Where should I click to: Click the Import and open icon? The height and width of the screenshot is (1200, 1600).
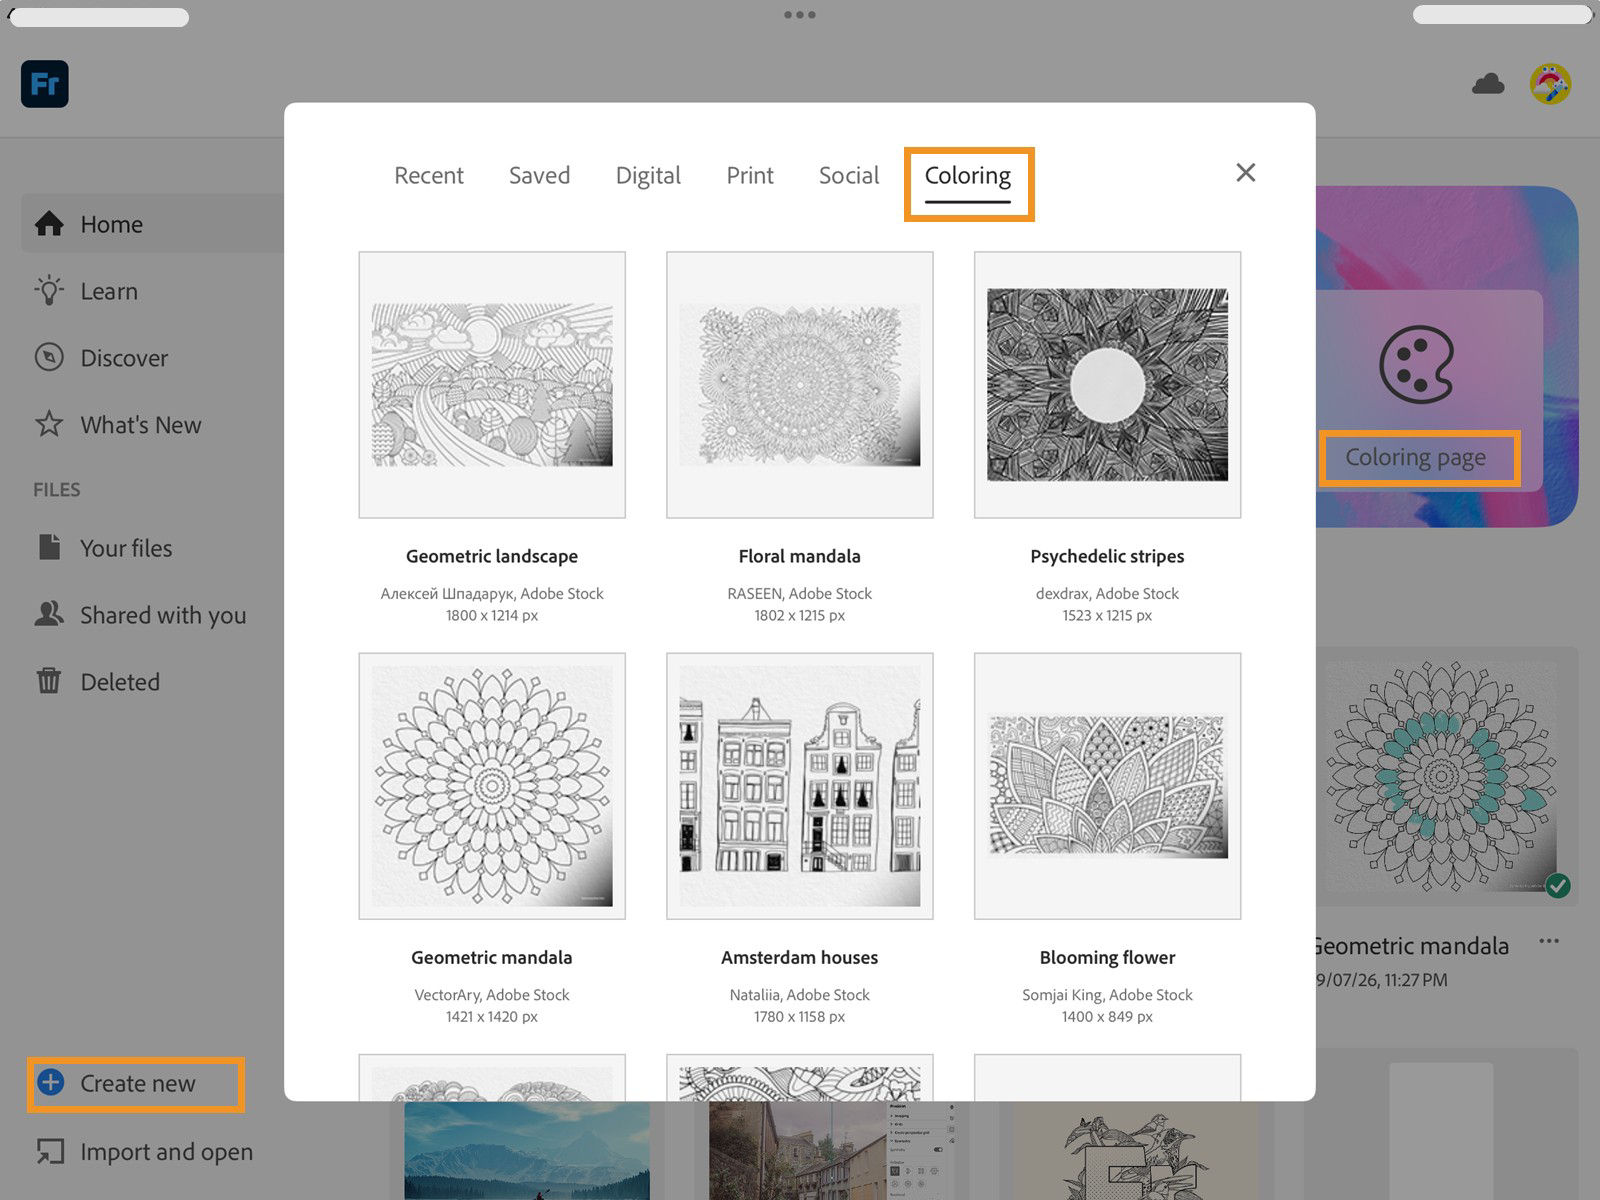tap(50, 1152)
